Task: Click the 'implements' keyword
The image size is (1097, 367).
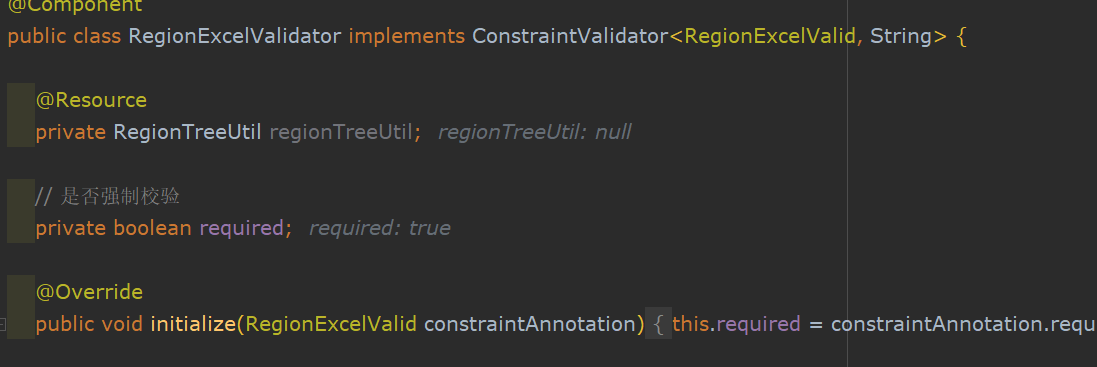Action: [x=406, y=36]
